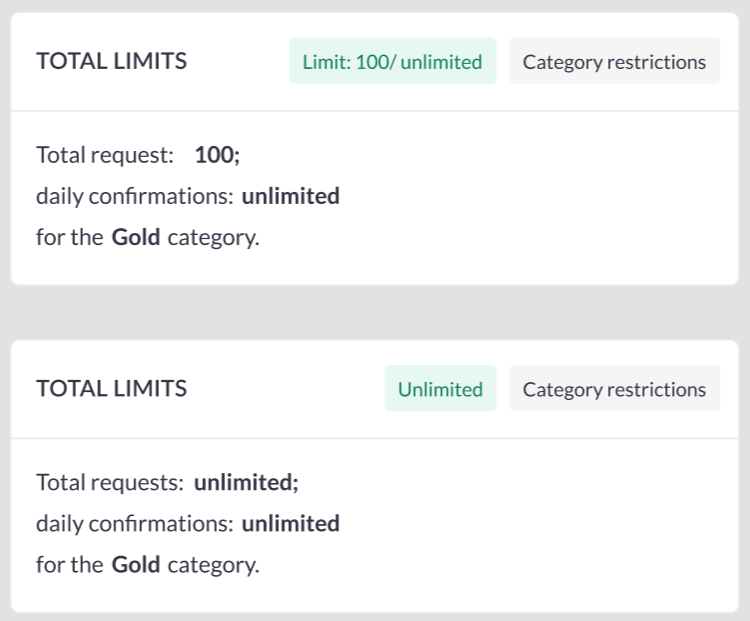750x621 pixels.
Task: Click "daily confirmations:" label in the lower card
Action: 135,524
